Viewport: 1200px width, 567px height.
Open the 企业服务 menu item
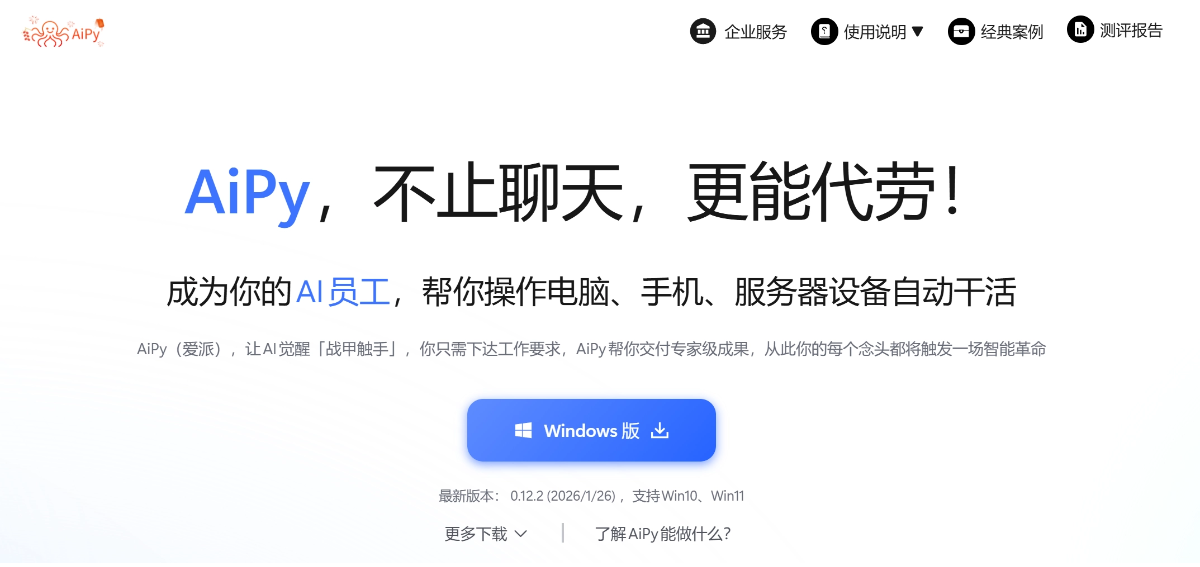(x=755, y=32)
